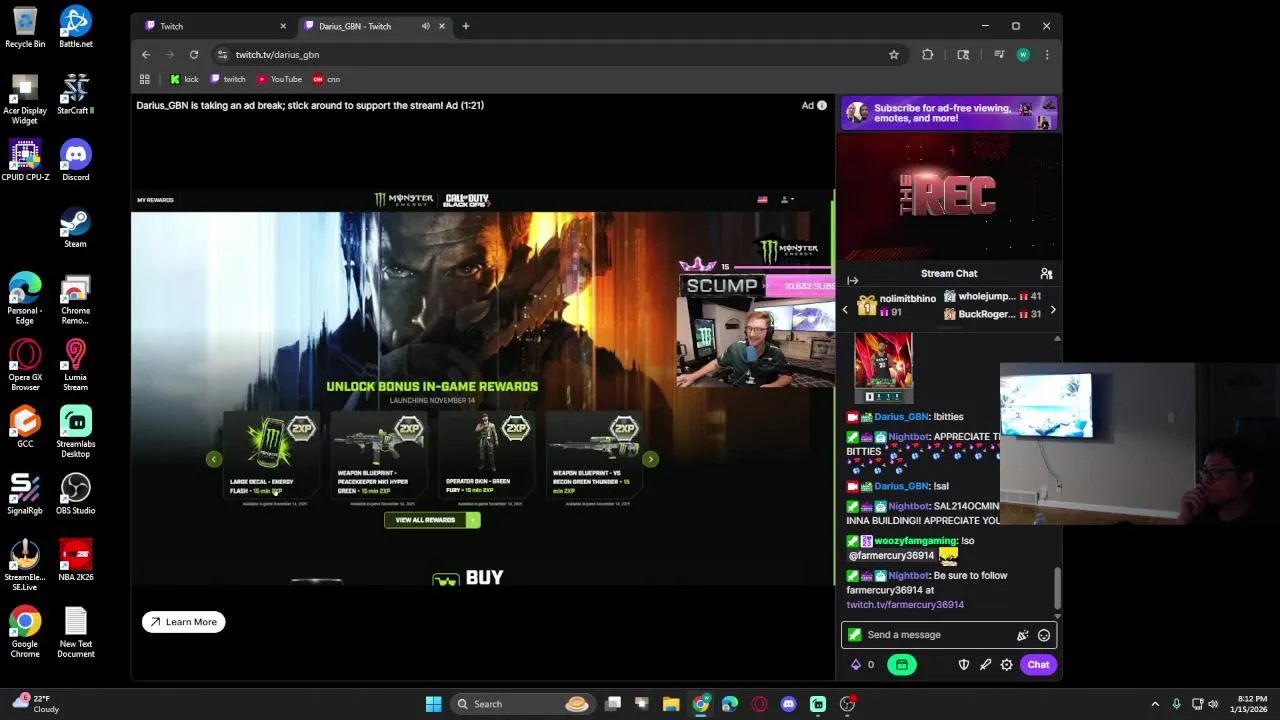This screenshot has width=1280, height=720.
Task: Open a new Chrome tab
Action: click(466, 26)
